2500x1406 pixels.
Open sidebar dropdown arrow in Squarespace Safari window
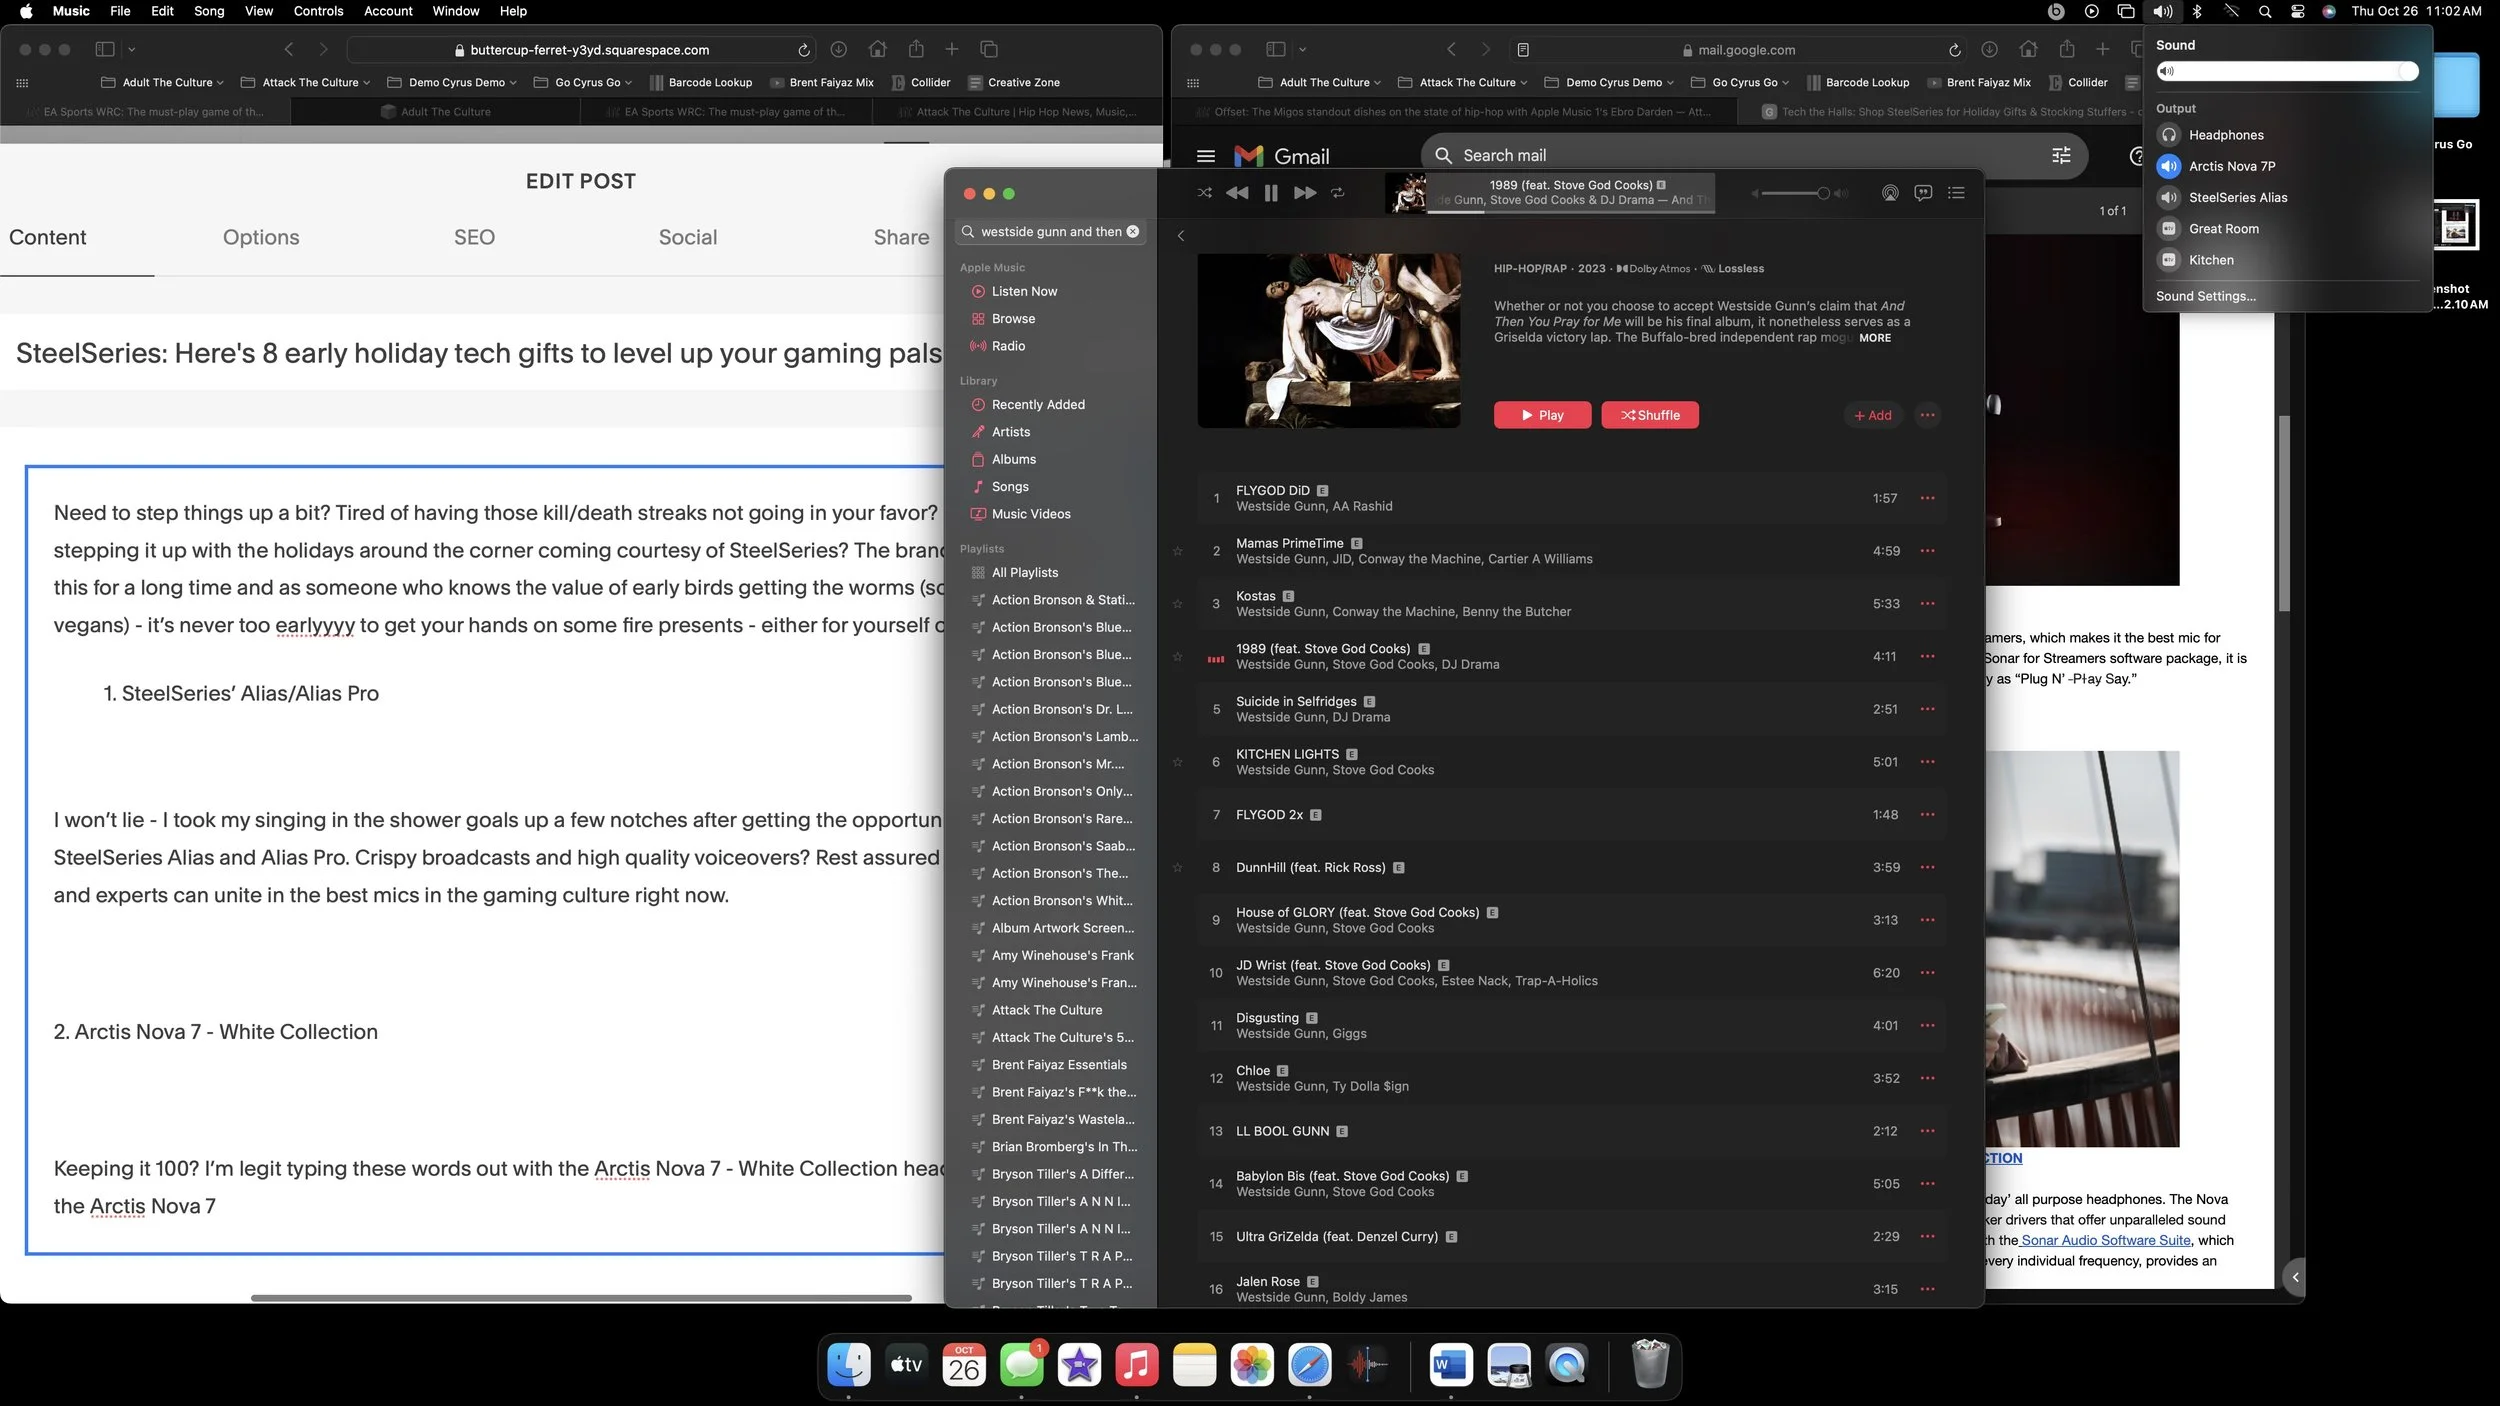tap(131, 49)
